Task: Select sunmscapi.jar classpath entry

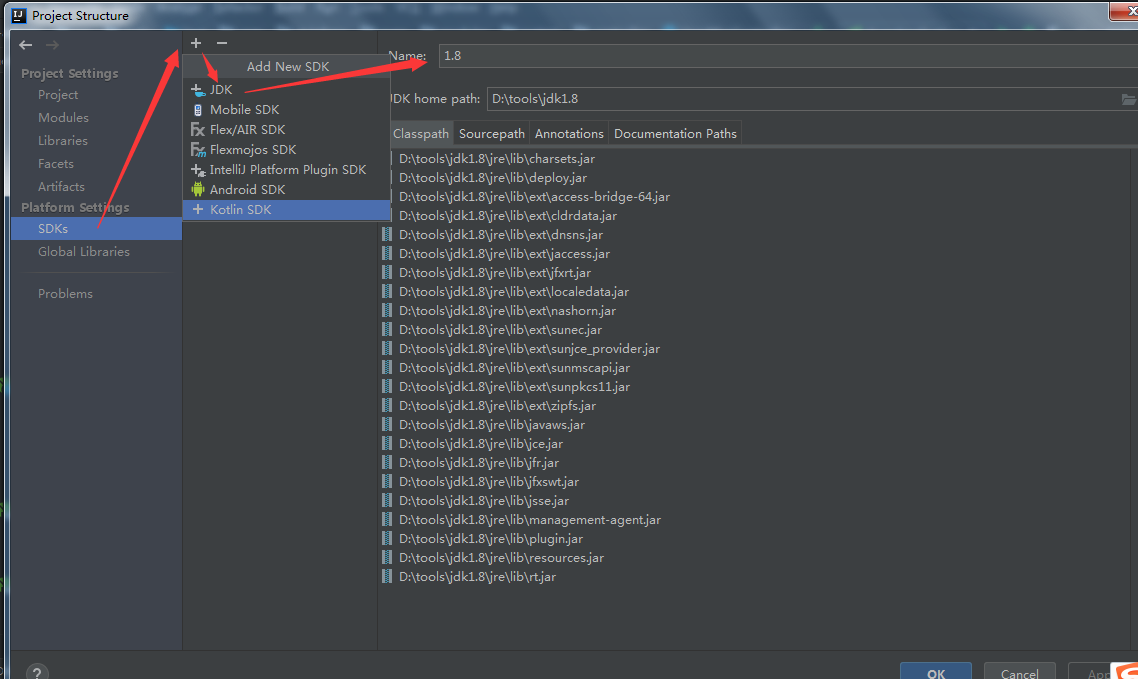Action: (514, 368)
